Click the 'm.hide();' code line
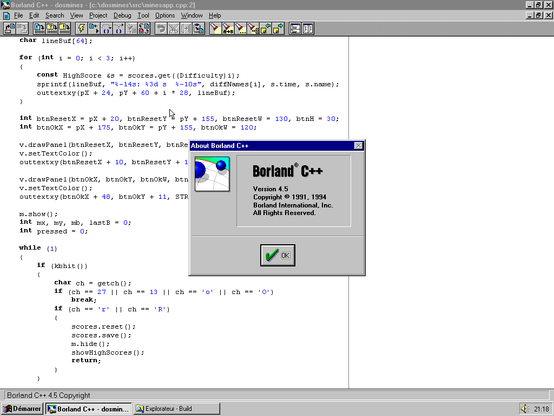Viewport: 554px width, 416px height. [x=90, y=344]
